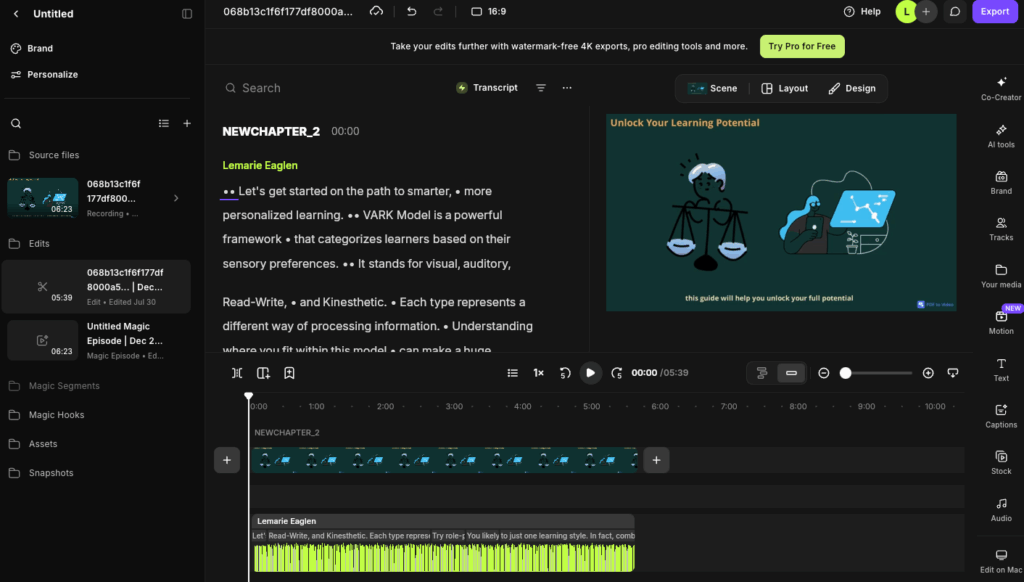Open the Audio panel
Screen dimensions: 1024x582
coord(1001,509)
